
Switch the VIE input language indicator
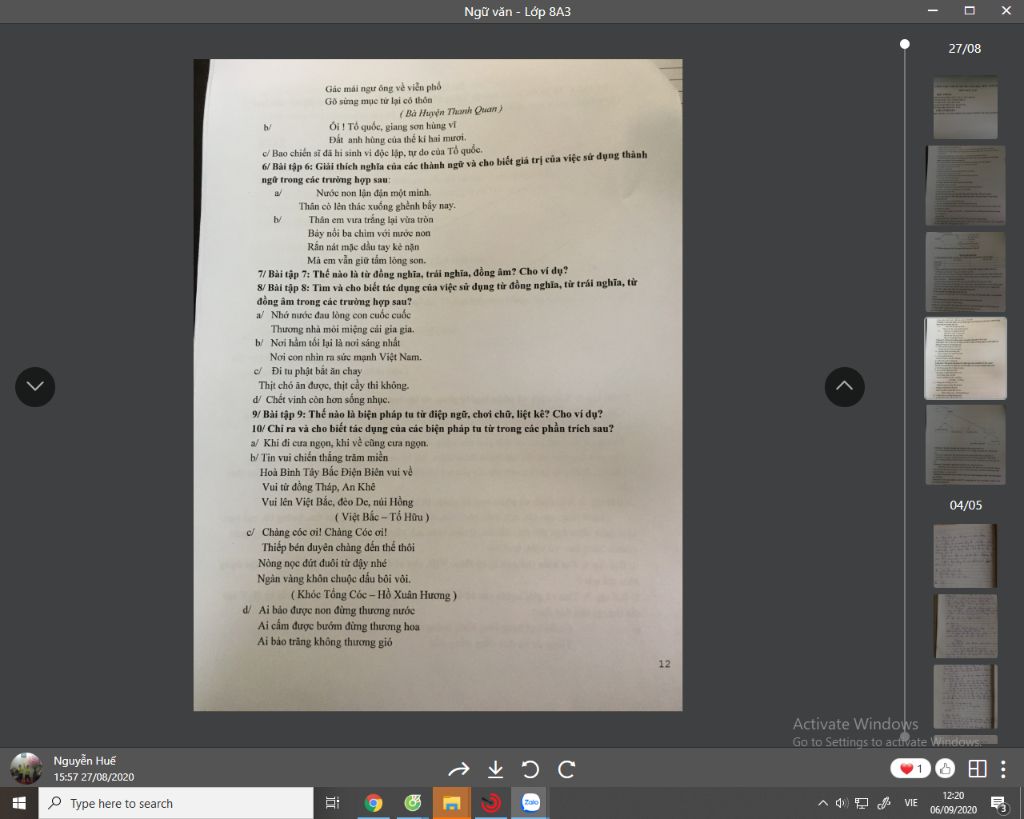coord(911,803)
